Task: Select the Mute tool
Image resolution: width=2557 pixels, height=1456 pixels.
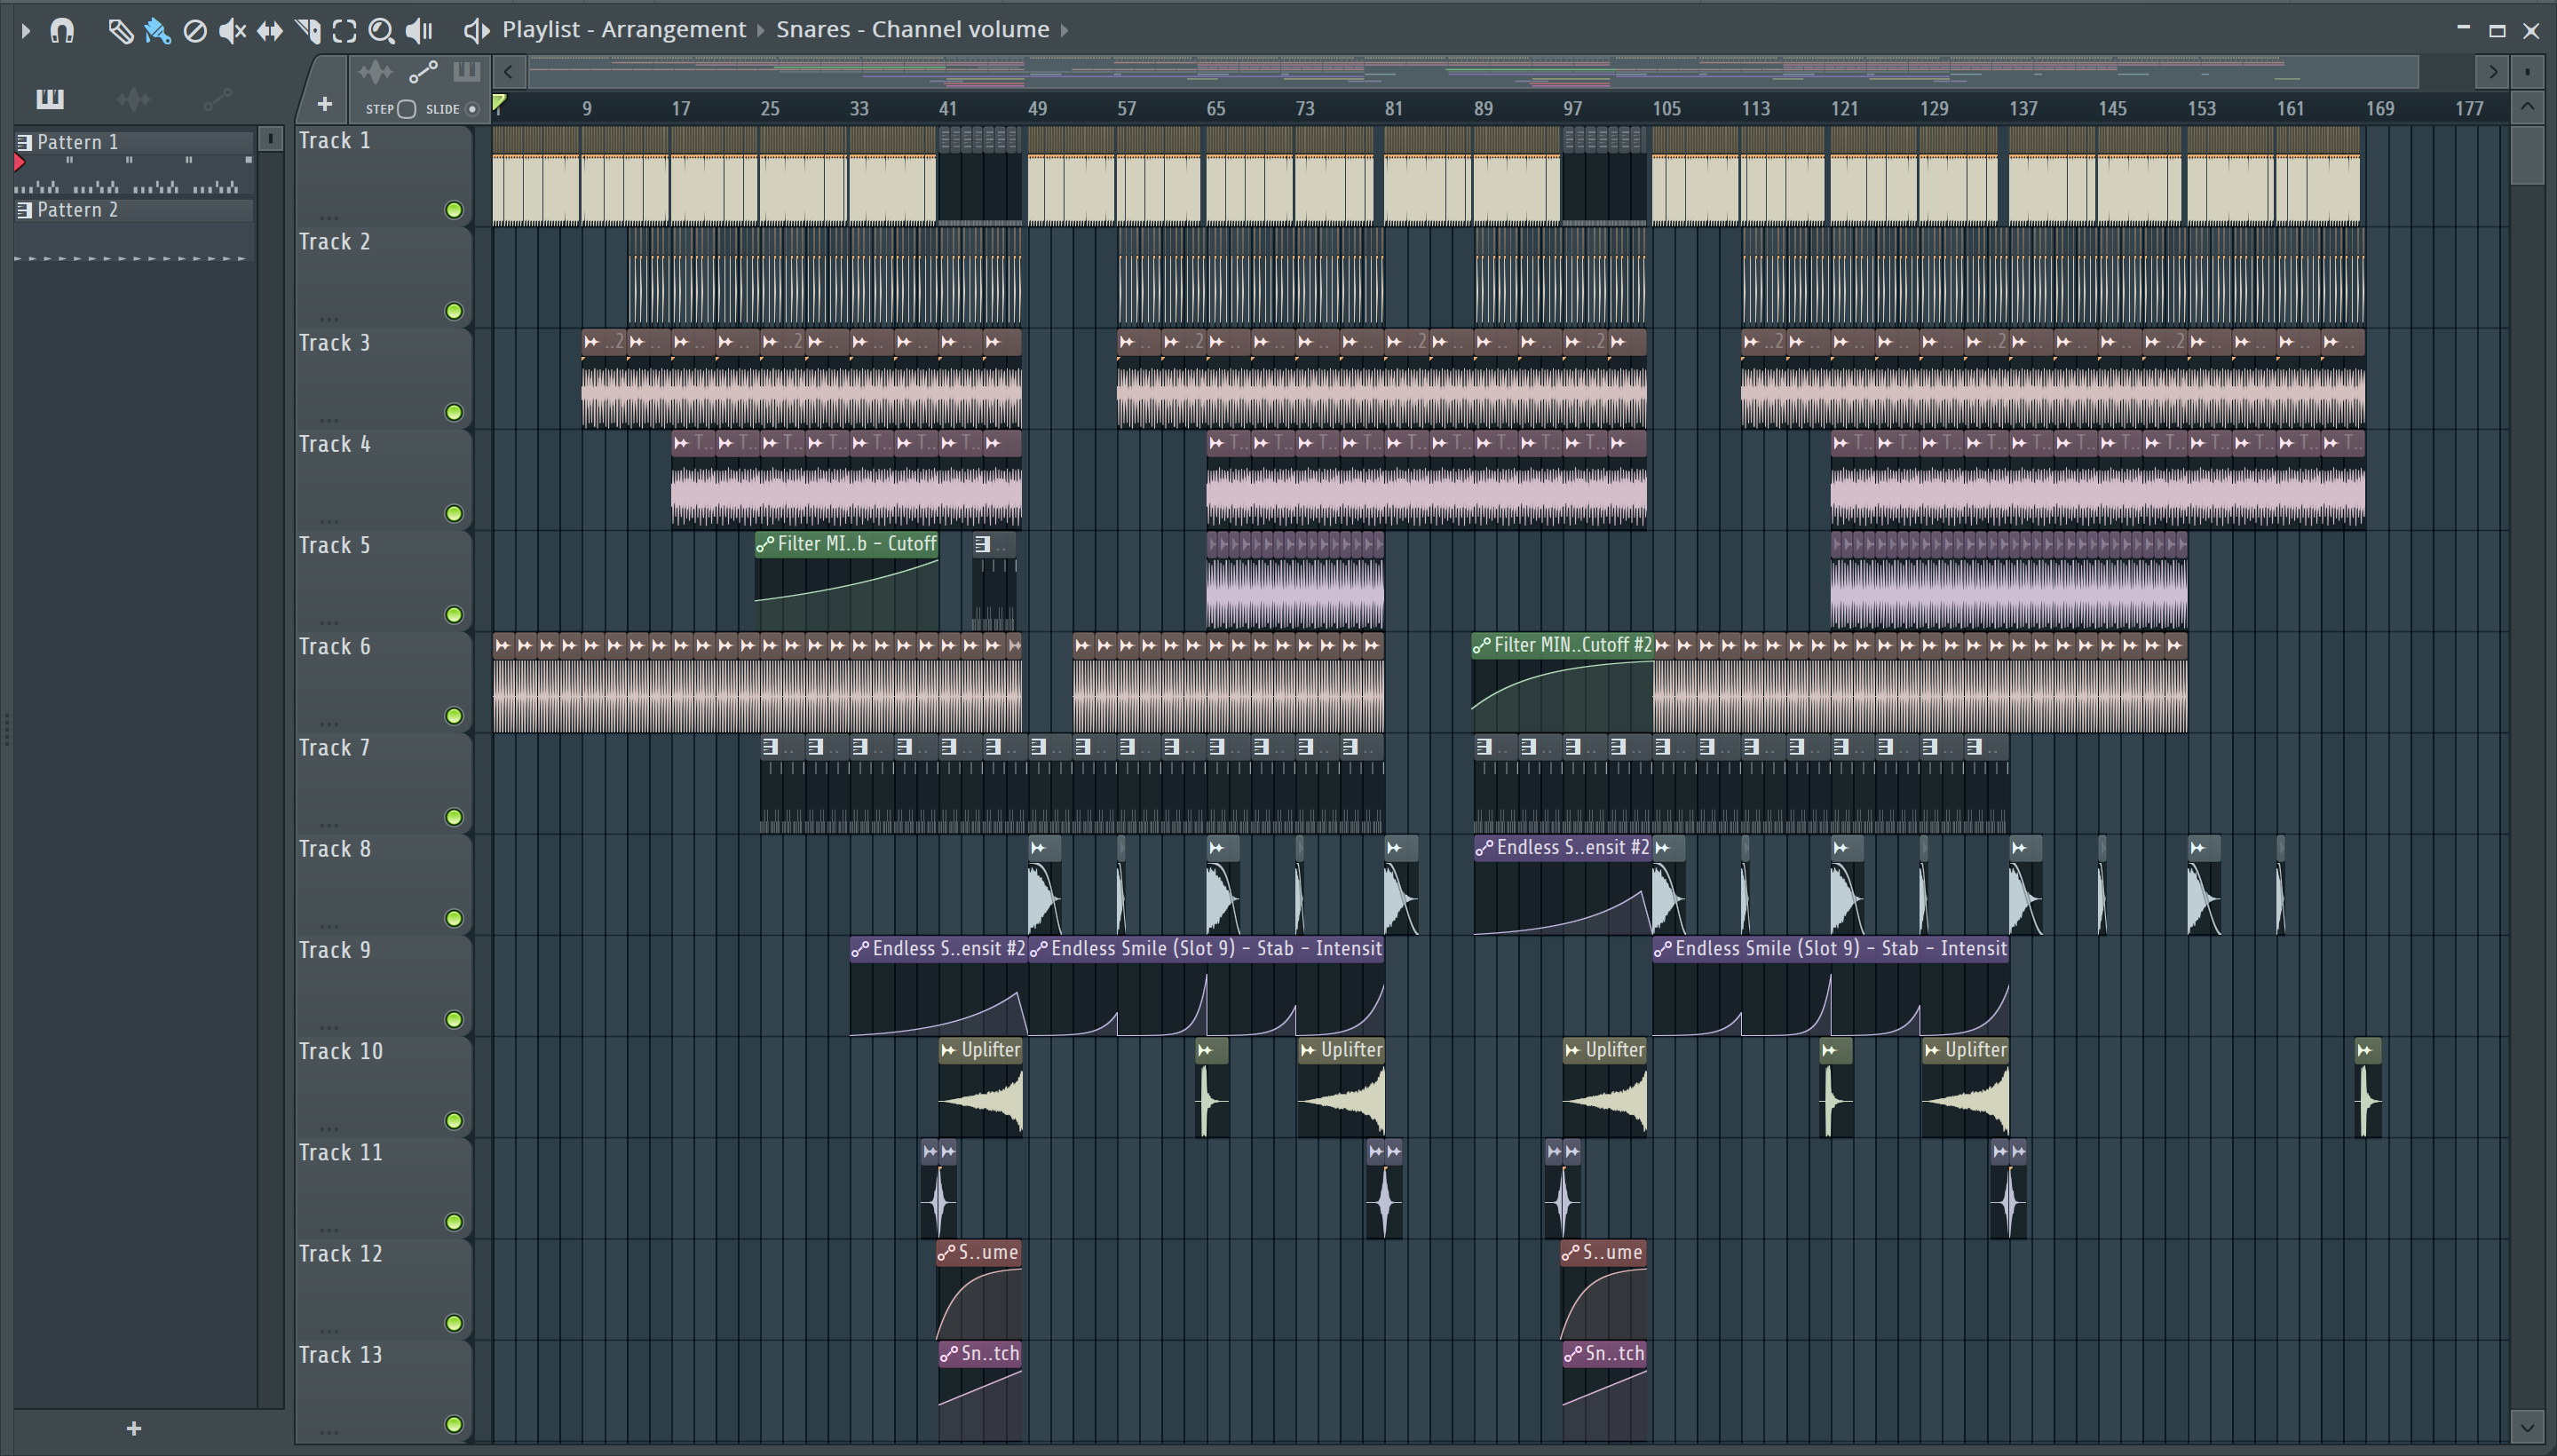Action: click(232, 31)
